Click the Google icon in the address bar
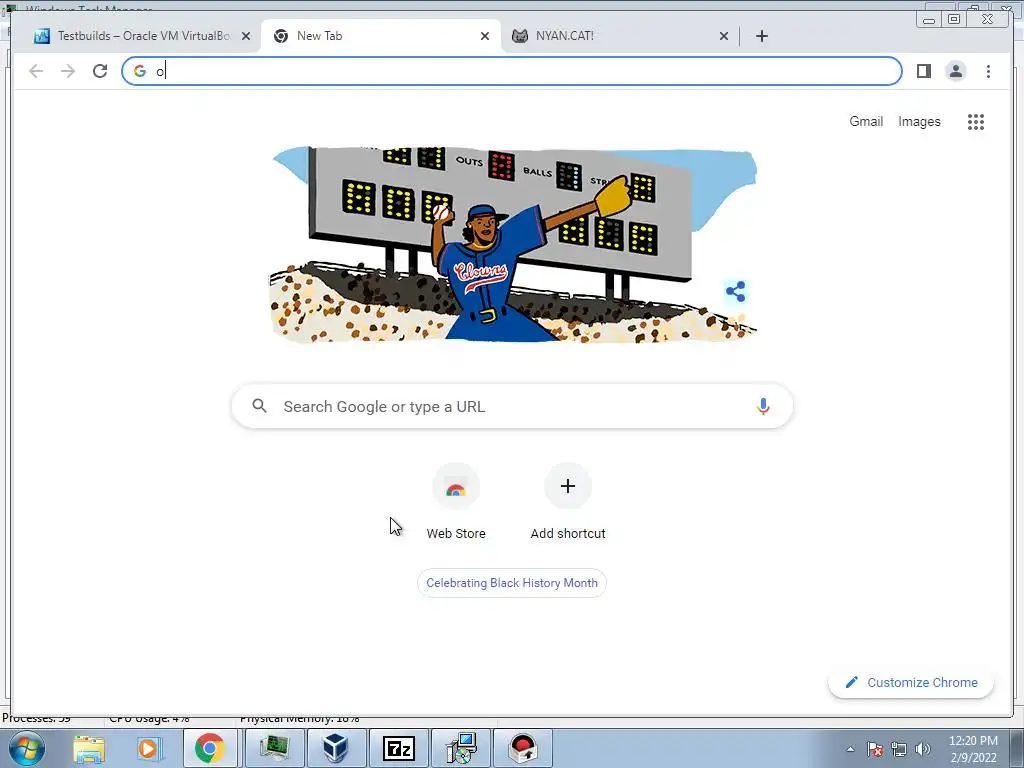1024x768 pixels. [x=140, y=71]
